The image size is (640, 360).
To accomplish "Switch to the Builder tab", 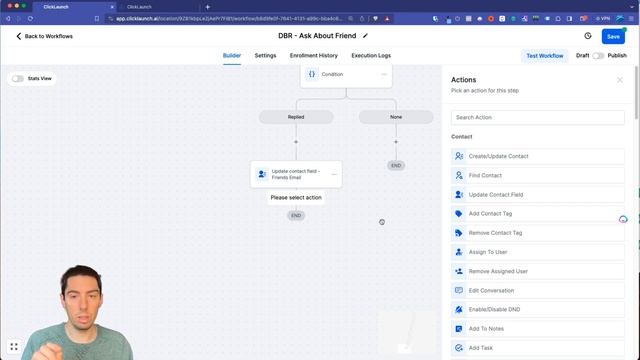I will [x=232, y=56].
